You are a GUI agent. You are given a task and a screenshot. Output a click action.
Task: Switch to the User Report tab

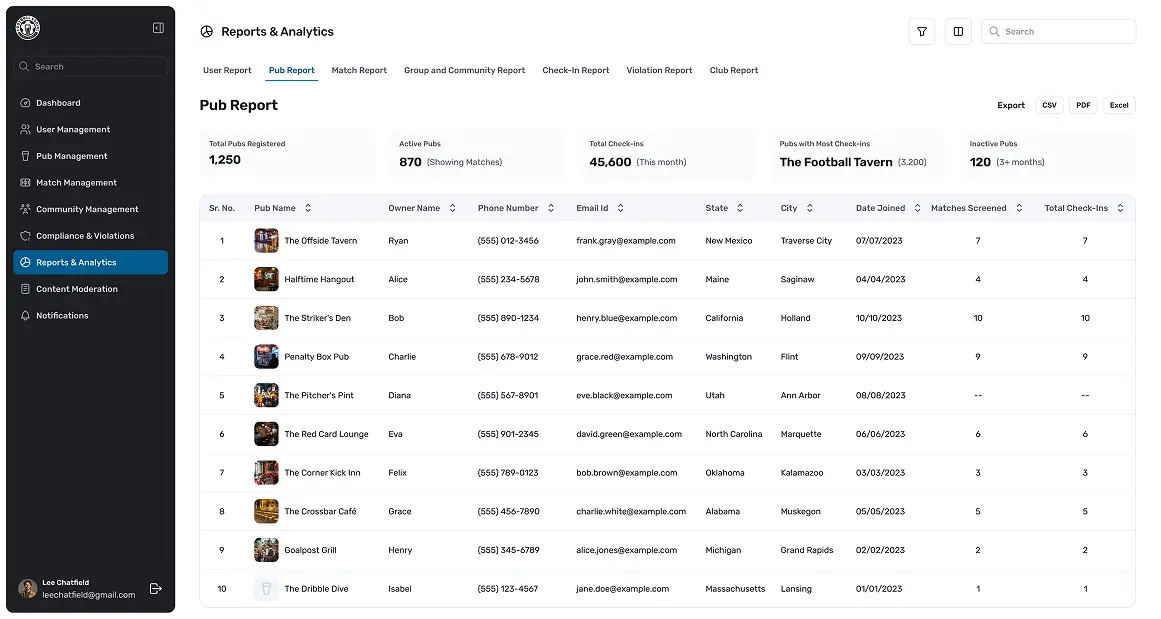pos(227,71)
